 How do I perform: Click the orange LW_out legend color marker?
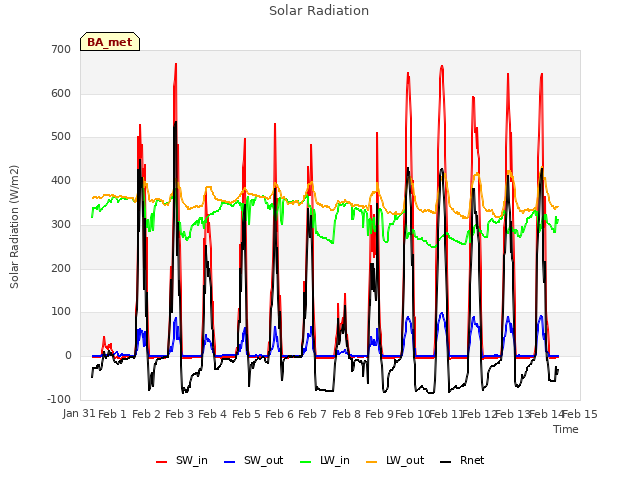(372, 462)
